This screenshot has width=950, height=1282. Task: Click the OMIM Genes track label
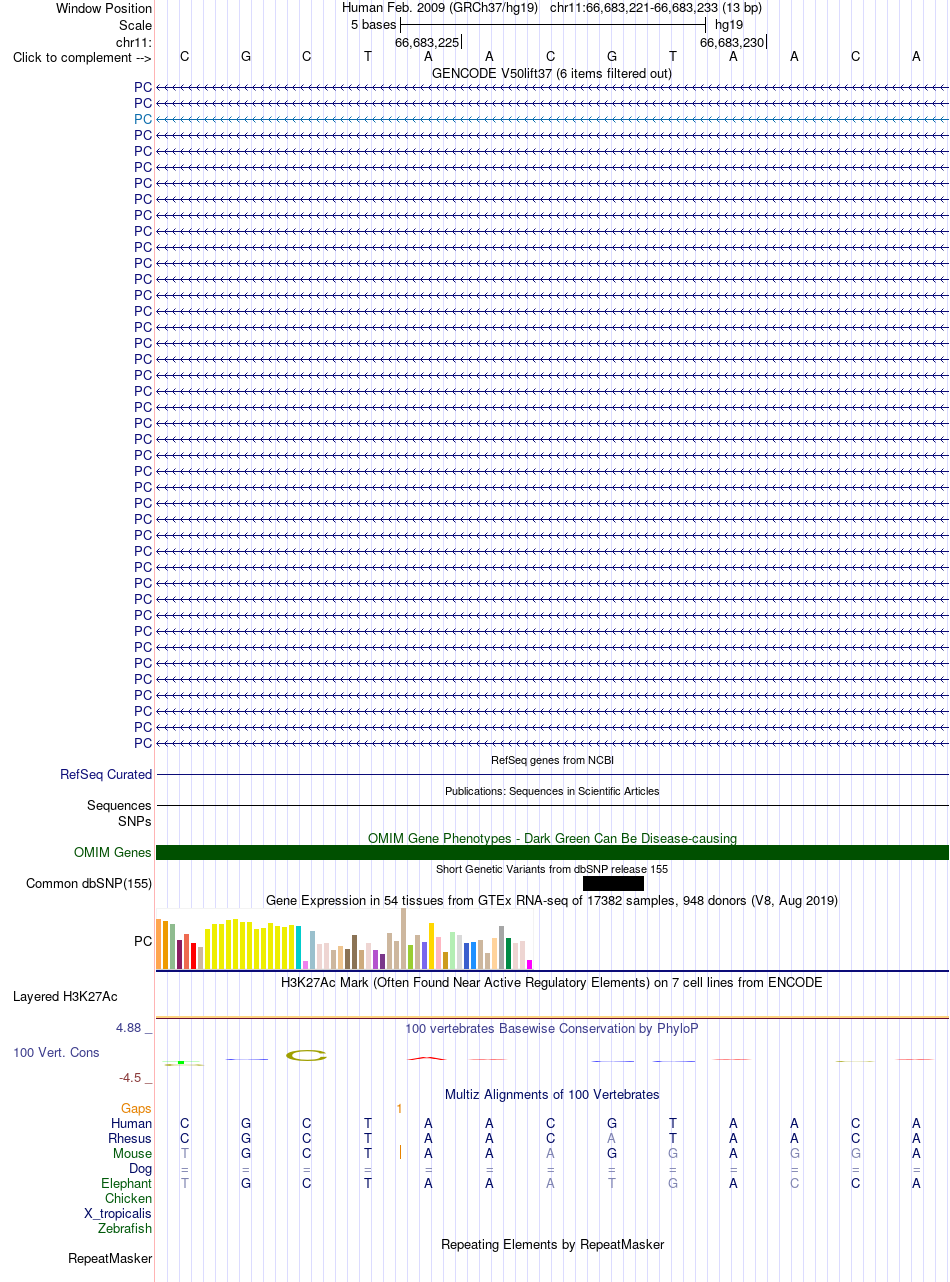pyautogui.click(x=113, y=852)
